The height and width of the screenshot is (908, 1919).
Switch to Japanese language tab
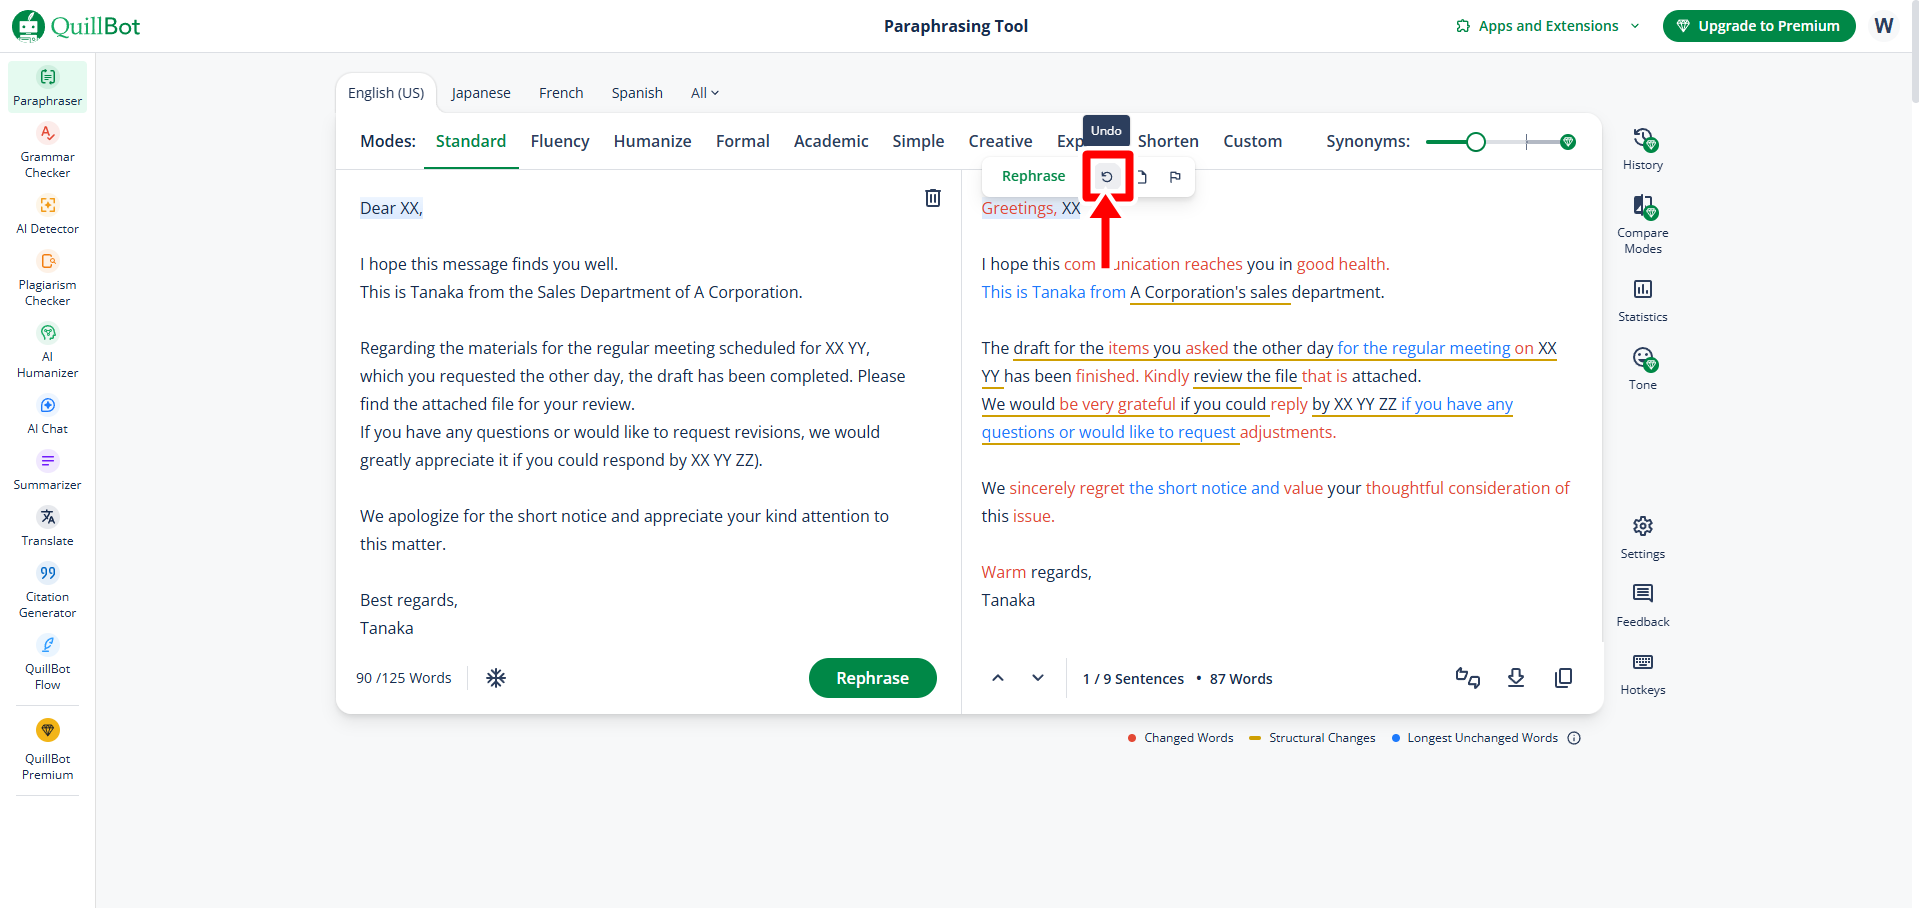tap(481, 93)
